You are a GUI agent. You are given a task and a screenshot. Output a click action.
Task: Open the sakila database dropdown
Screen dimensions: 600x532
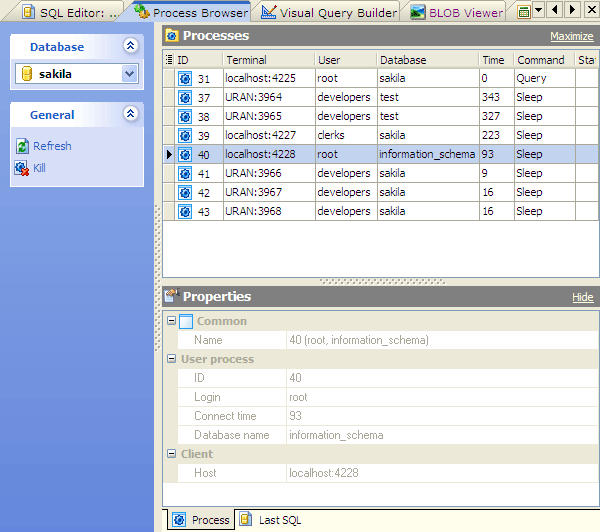coord(129,73)
